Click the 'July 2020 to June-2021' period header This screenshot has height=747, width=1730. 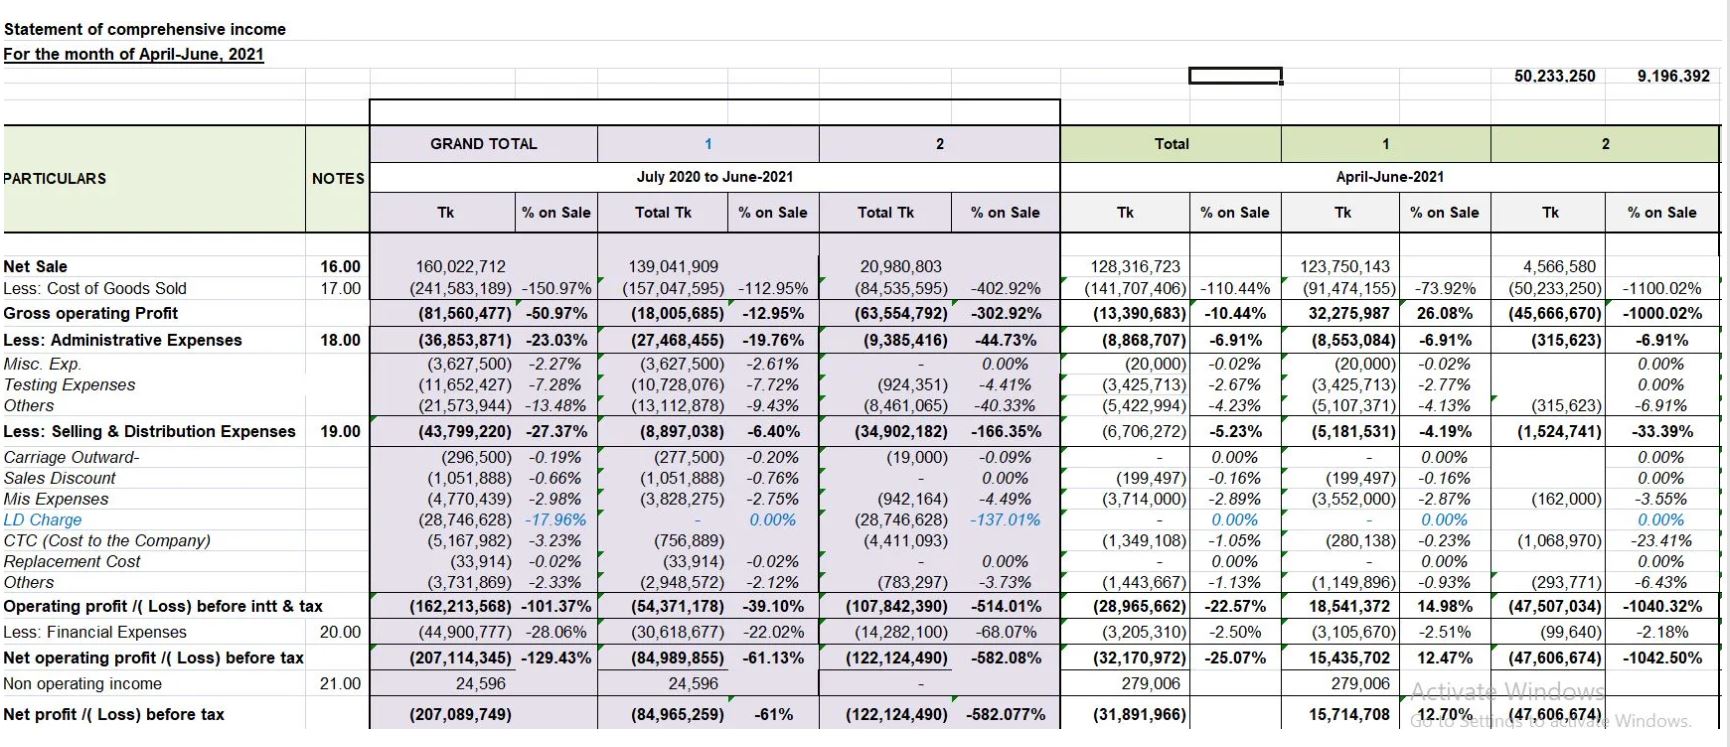(x=714, y=177)
